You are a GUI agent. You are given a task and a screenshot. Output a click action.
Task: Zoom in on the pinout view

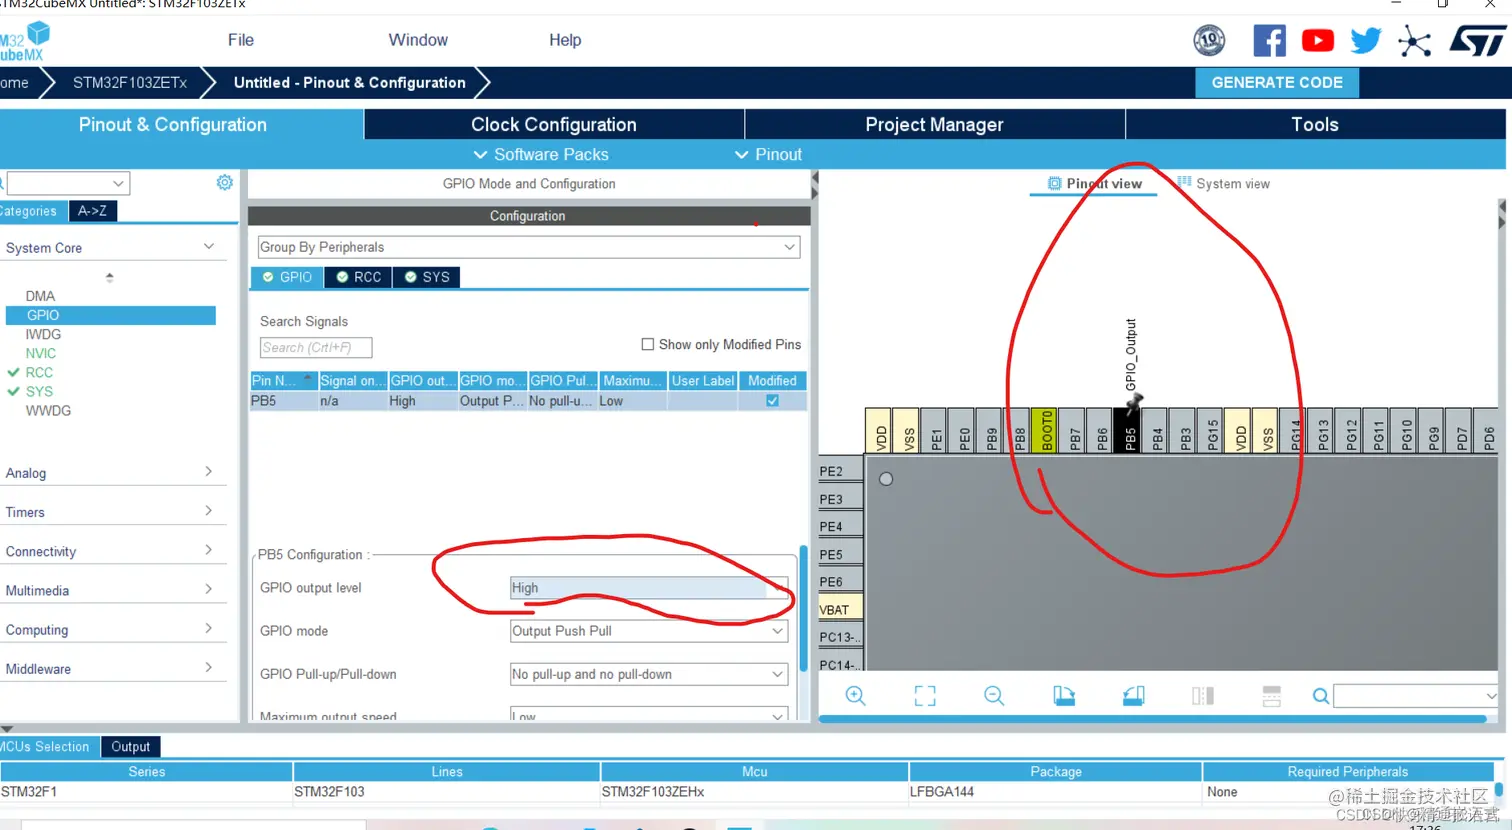pyautogui.click(x=855, y=696)
